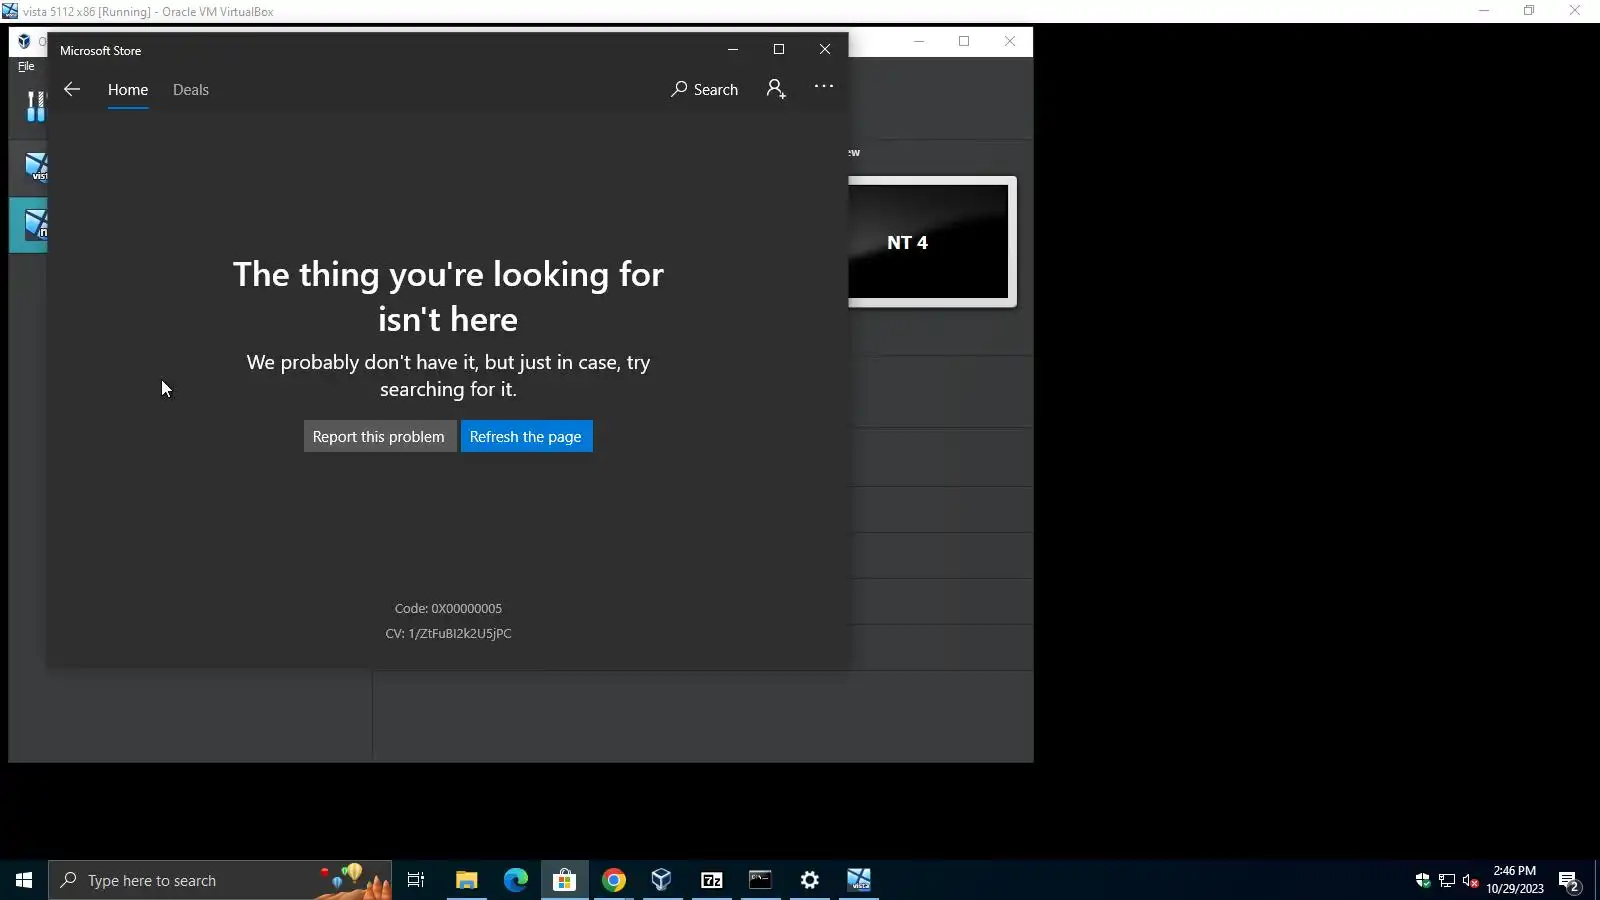1600x900 pixels.
Task: Click the VirtualBox Manager title bar icon
Action: [x=24, y=42]
